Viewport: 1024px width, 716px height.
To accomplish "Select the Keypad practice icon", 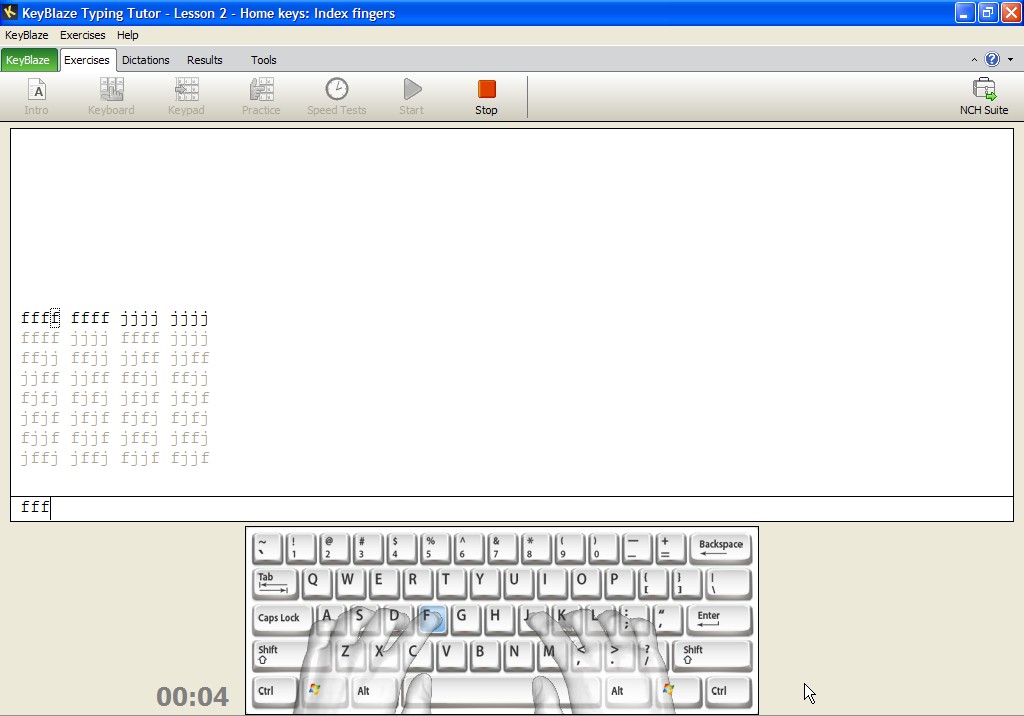I will [186, 95].
